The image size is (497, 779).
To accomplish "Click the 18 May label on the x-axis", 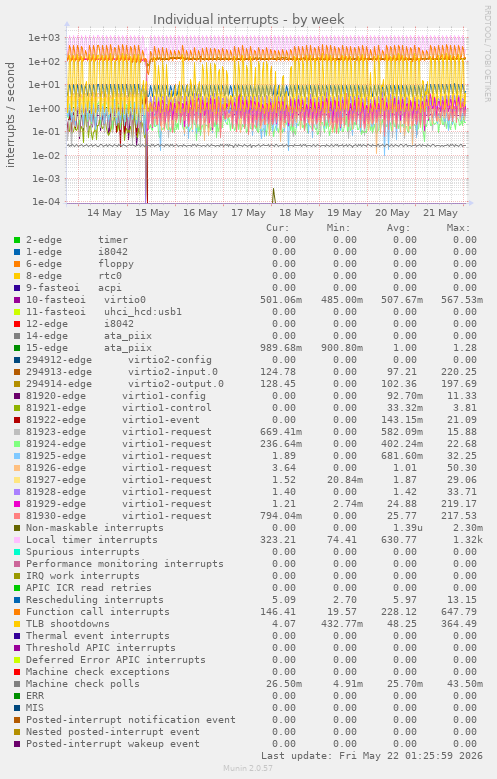I will pyautogui.click(x=296, y=213).
